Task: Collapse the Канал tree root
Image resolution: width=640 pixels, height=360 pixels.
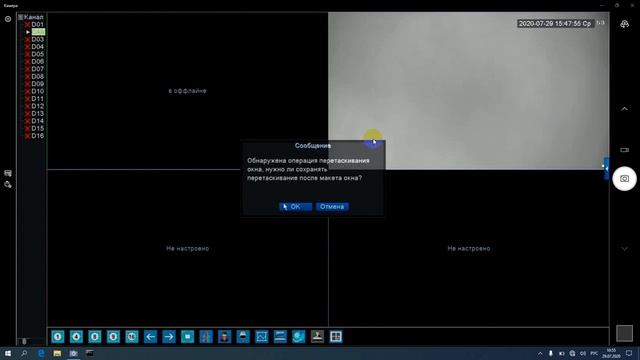Action: 20,17
